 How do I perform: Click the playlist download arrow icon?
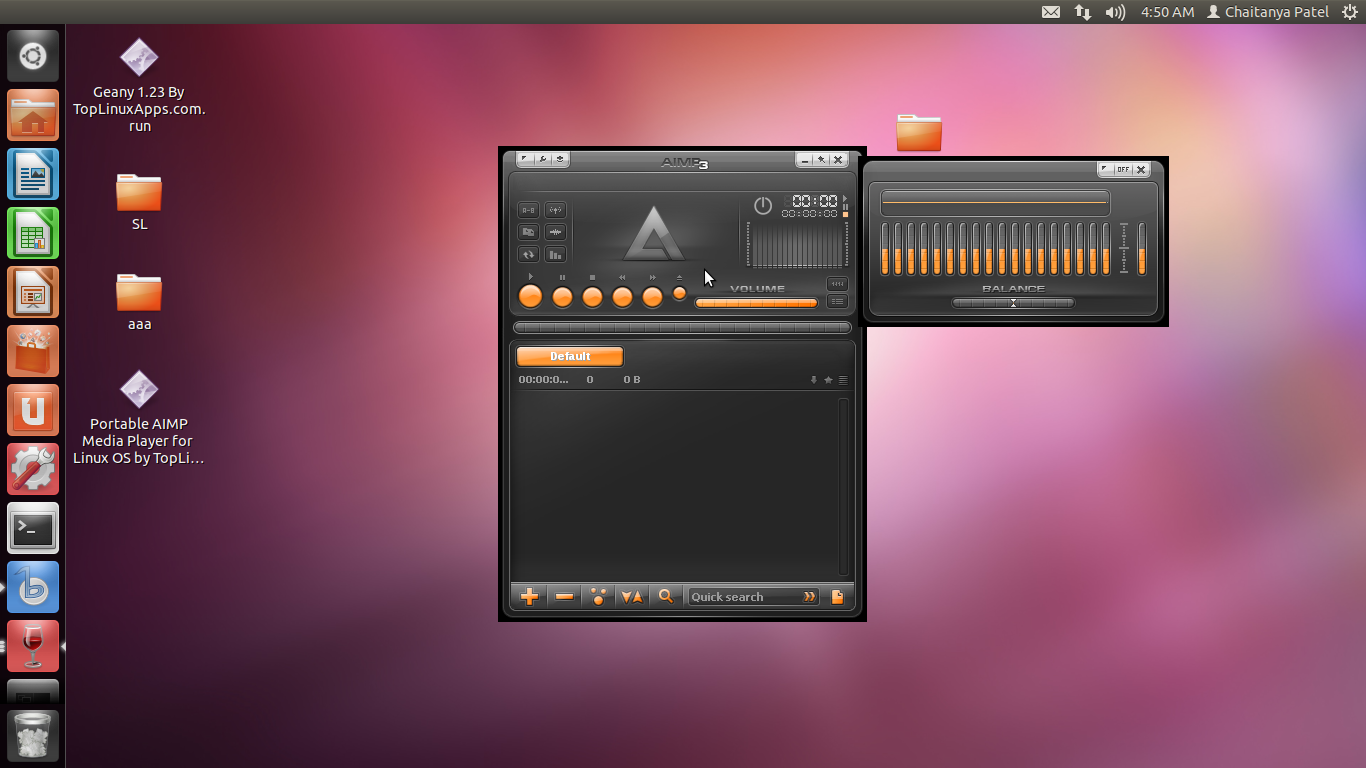[x=814, y=380]
